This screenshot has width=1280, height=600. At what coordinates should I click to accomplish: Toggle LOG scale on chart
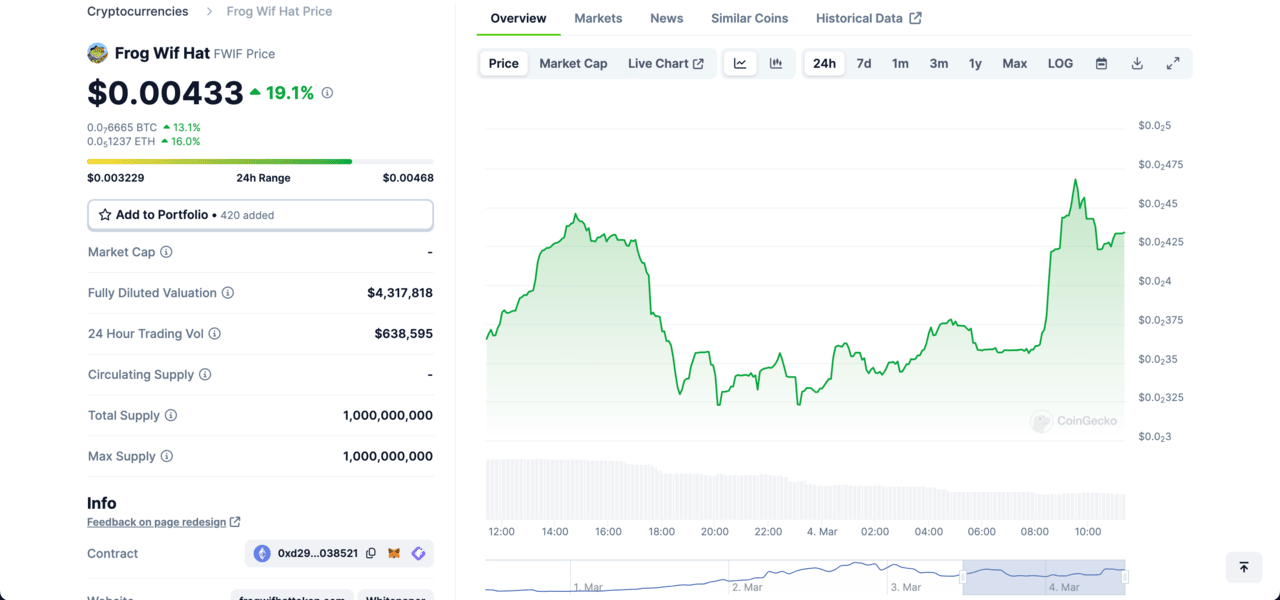1060,63
